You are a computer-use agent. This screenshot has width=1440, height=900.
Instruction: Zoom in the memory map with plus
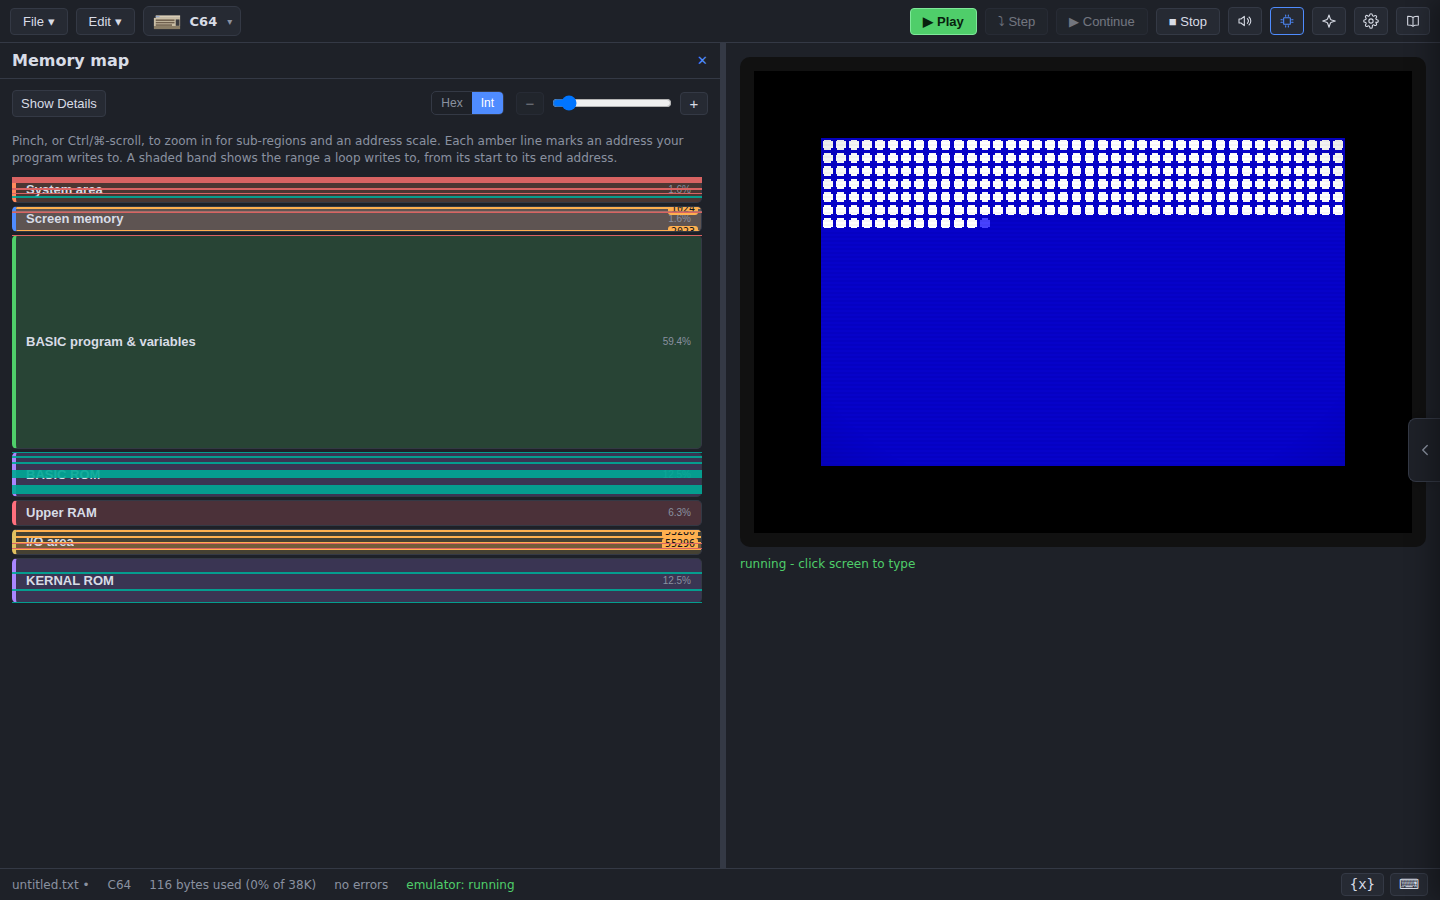pos(694,104)
